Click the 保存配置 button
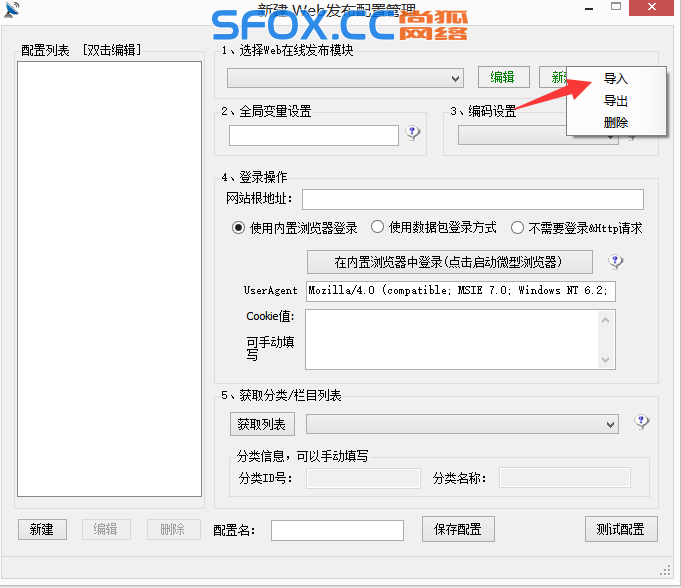This screenshot has height=588, width=681. 457,529
